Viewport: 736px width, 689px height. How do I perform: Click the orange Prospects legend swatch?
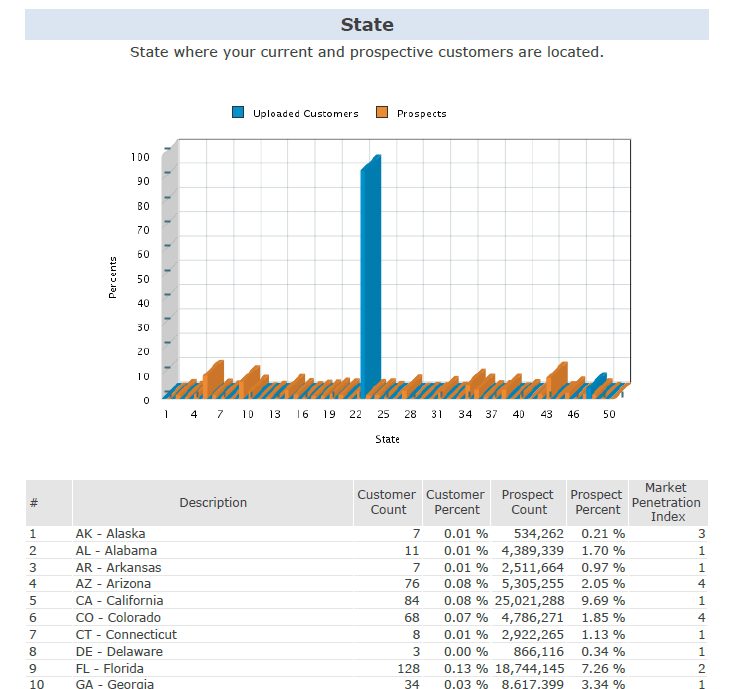pyautogui.click(x=382, y=113)
